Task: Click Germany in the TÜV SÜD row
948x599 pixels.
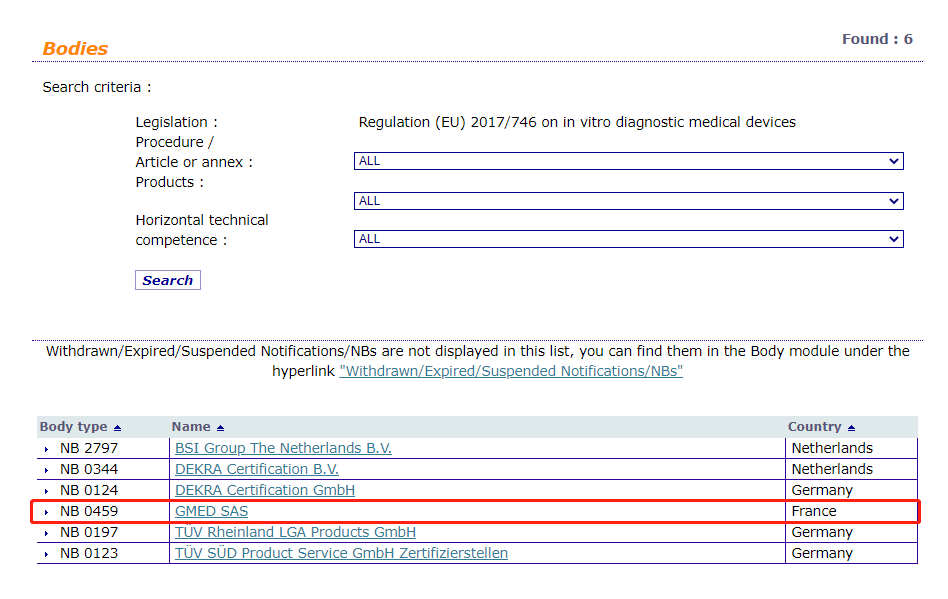Action: tap(822, 554)
